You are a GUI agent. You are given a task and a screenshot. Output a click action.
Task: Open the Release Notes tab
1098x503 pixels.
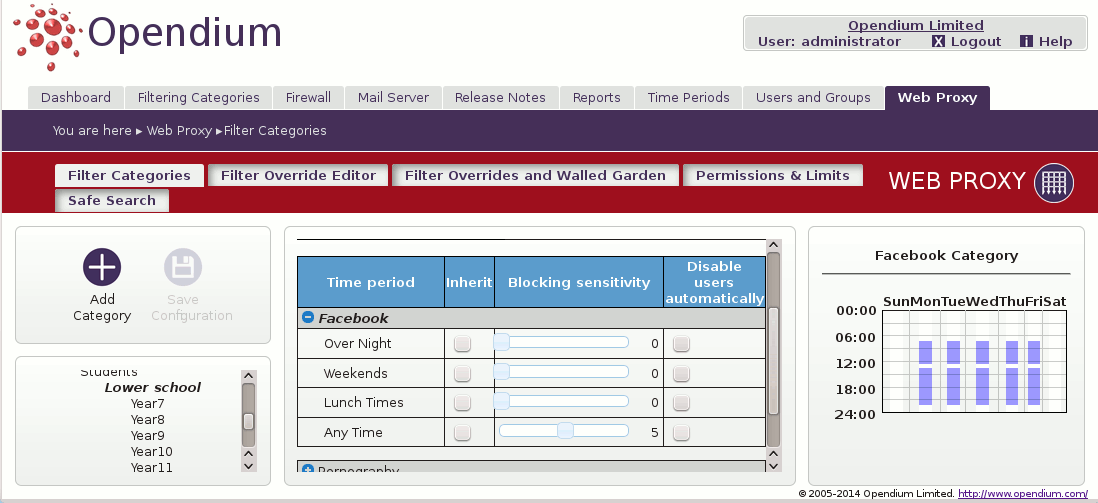(500, 97)
